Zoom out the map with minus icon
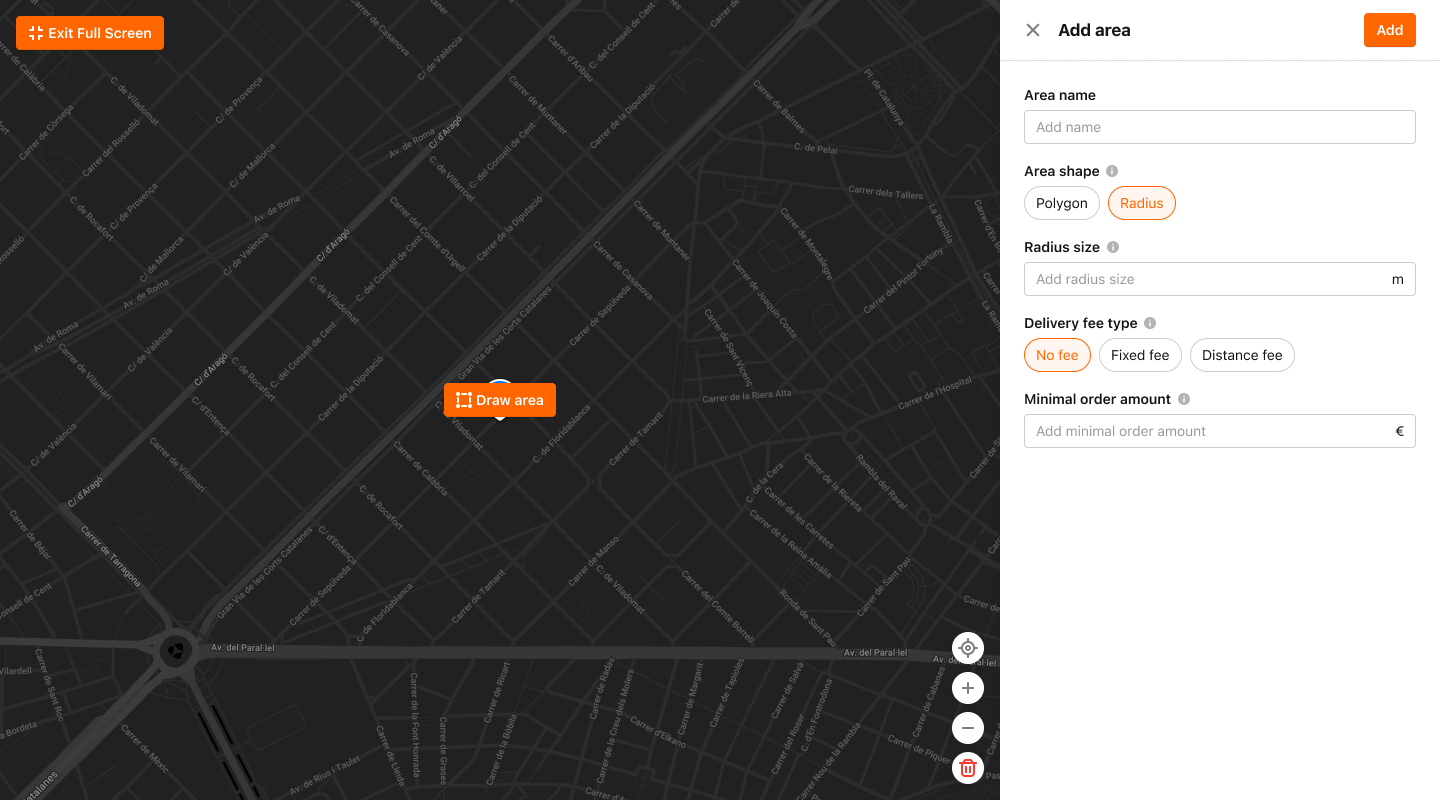Screen dimensions: 1440x800 click(x=968, y=728)
